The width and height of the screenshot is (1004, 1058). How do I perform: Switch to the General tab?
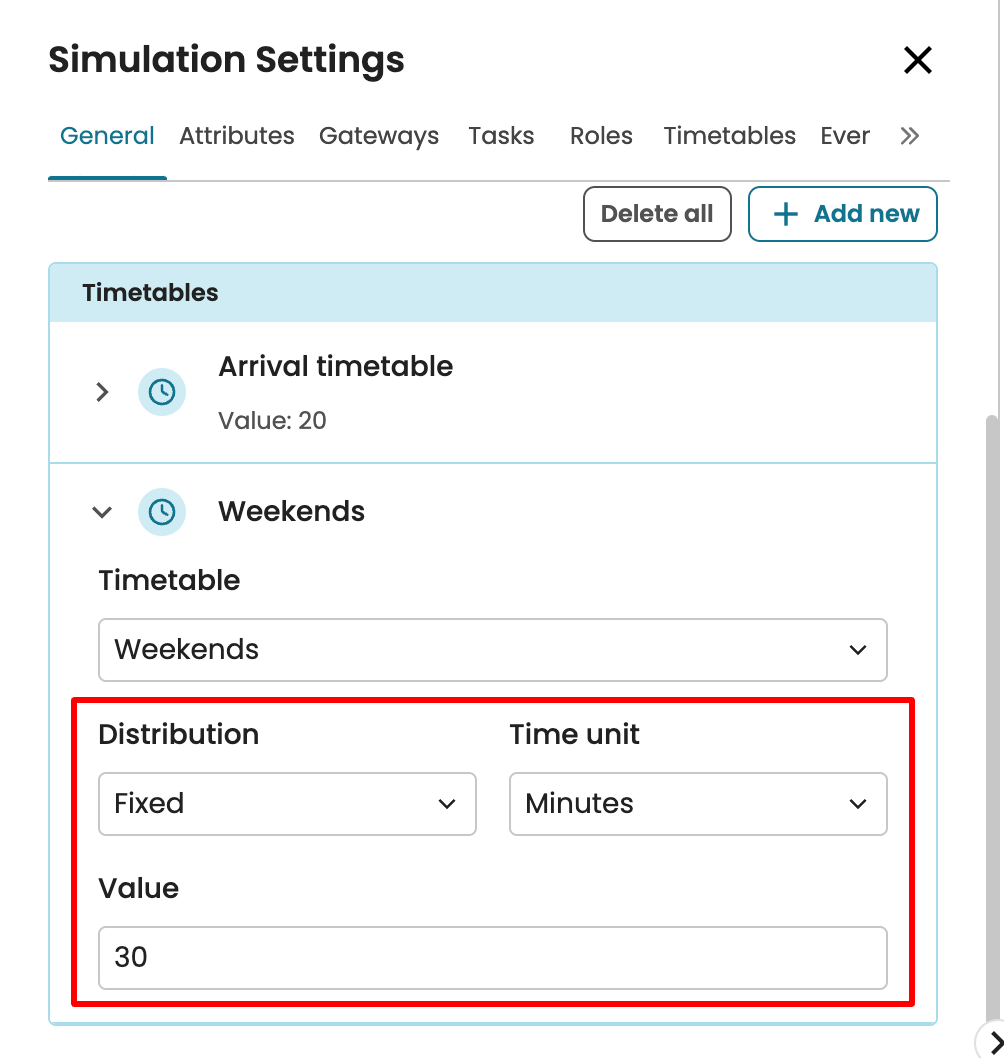[x=107, y=136]
